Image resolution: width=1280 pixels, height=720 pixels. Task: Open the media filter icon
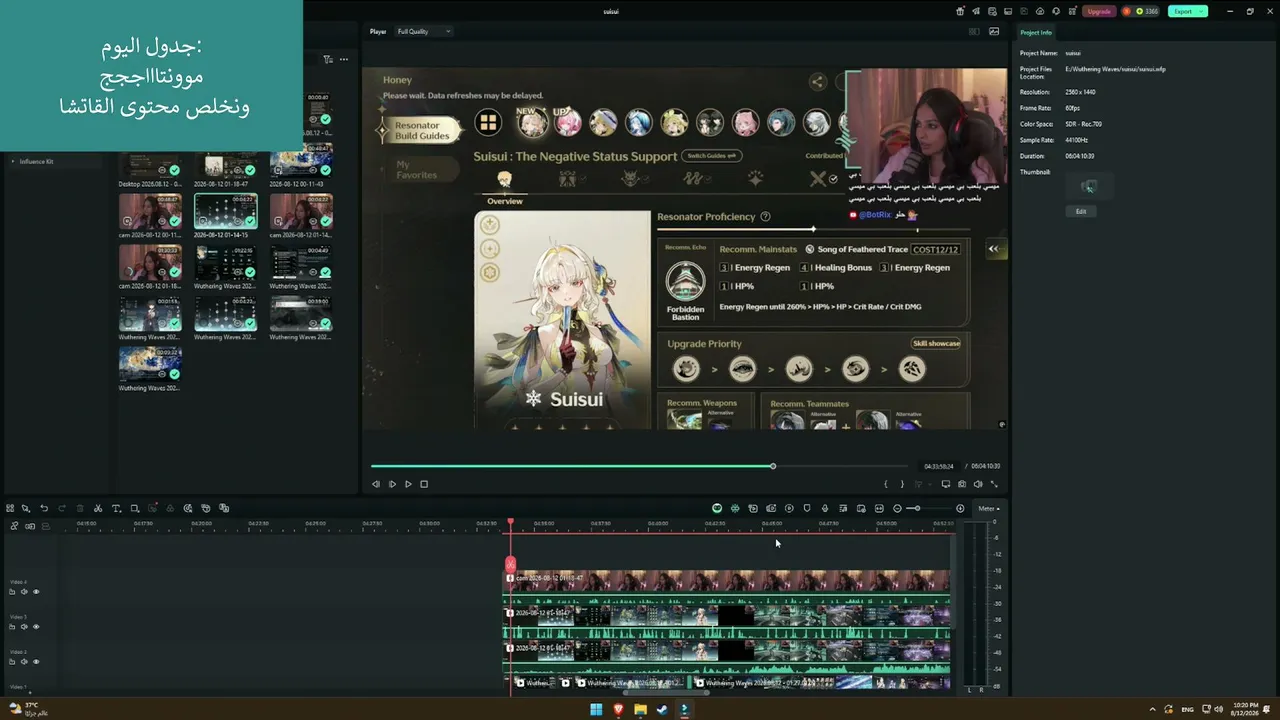pos(327,59)
